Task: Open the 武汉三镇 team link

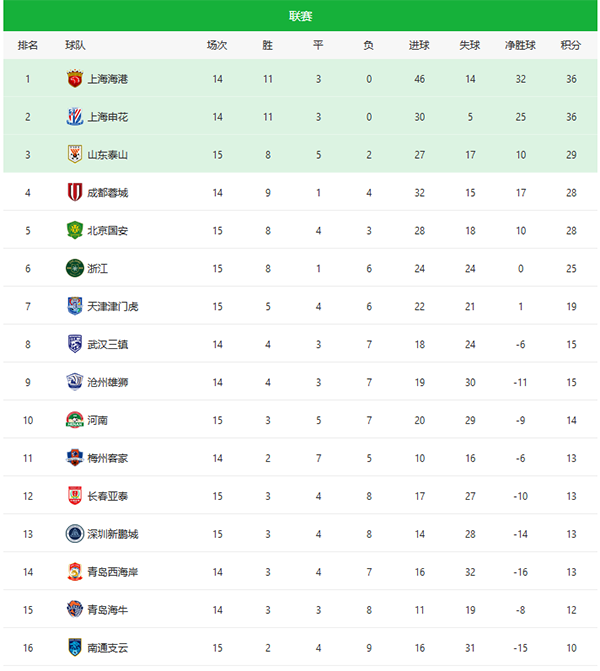Action: click(x=107, y=344)
